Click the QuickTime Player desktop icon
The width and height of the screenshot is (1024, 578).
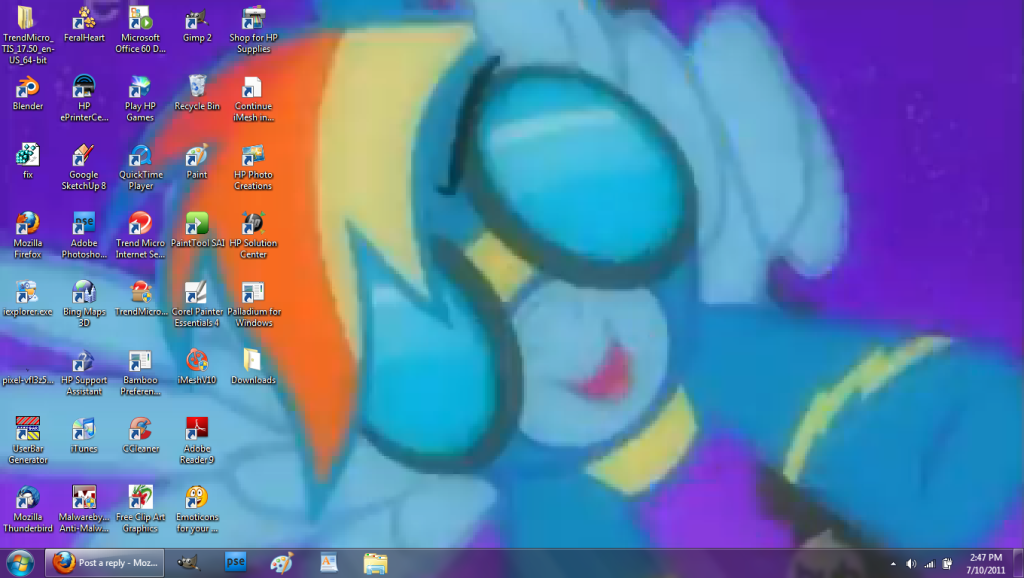140,167
